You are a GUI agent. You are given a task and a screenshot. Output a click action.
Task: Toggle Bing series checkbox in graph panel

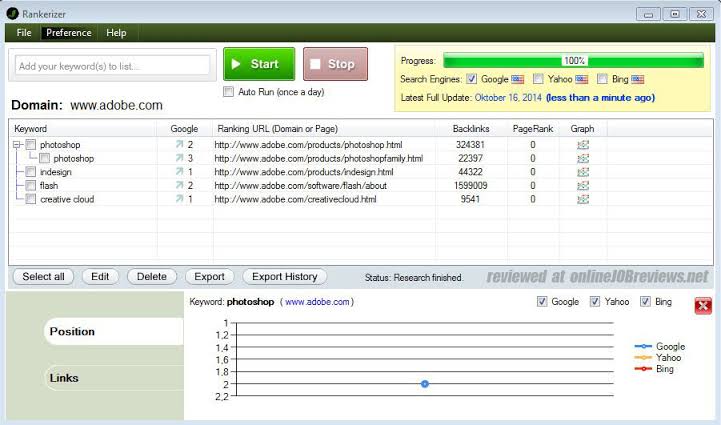[x=646, y=302]
